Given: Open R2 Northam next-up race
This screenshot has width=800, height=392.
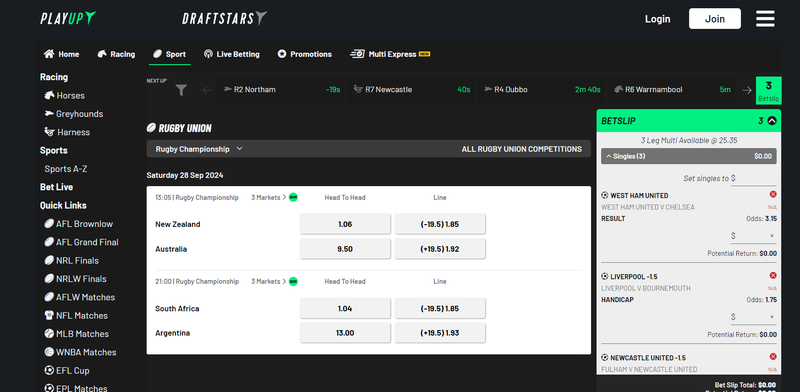Looking at the screenshot, I should coord(282,90).
